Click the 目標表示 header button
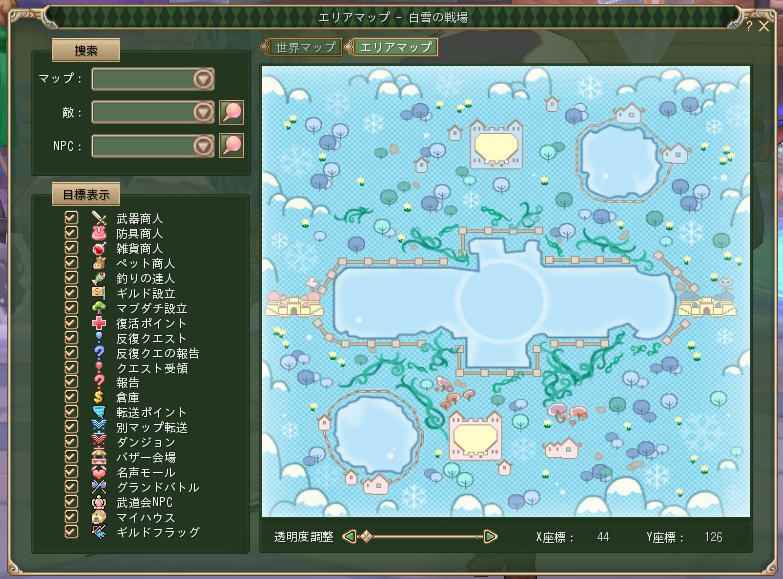 (85, 194)
